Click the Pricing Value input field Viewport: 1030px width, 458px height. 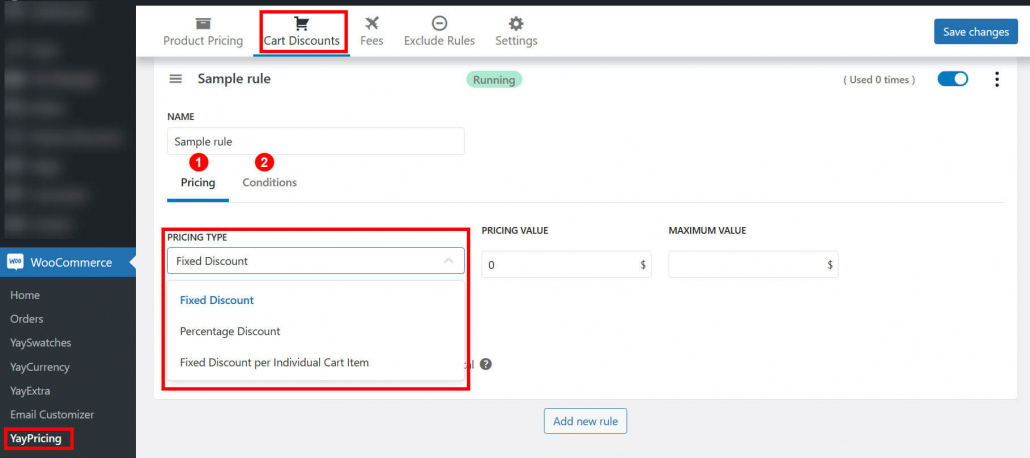pyautogui.click(x=566, y=265)
